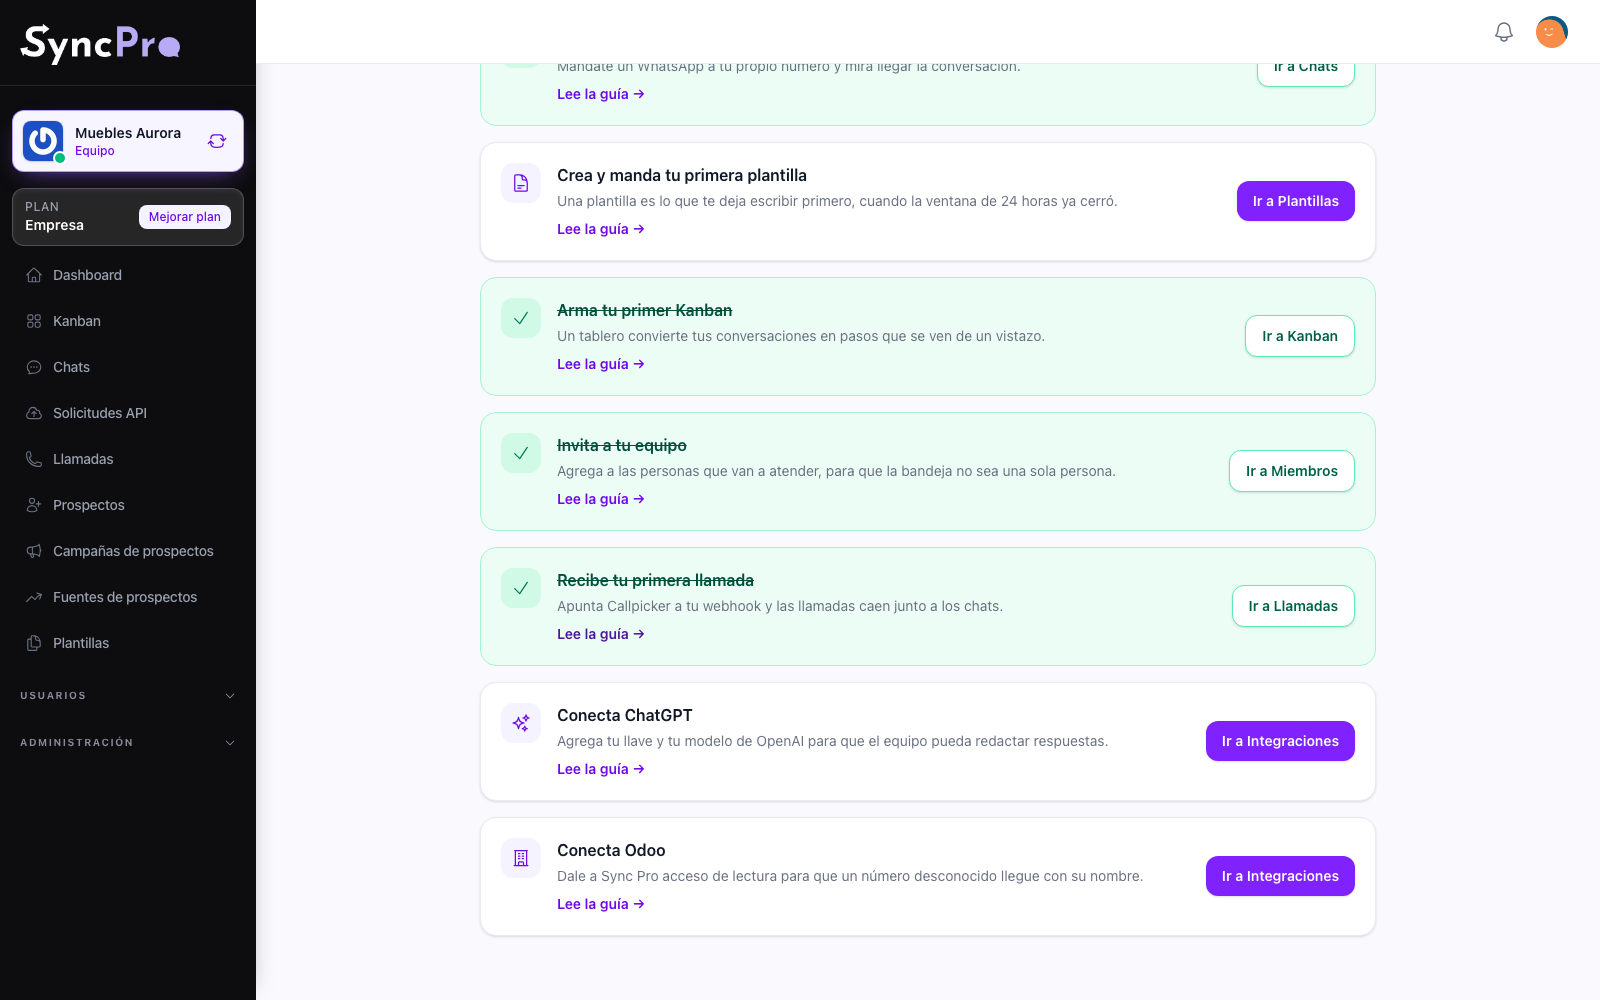Click the user avatar in top bar
Screen dimensions: 1600x1000
tap(1552, 32)
